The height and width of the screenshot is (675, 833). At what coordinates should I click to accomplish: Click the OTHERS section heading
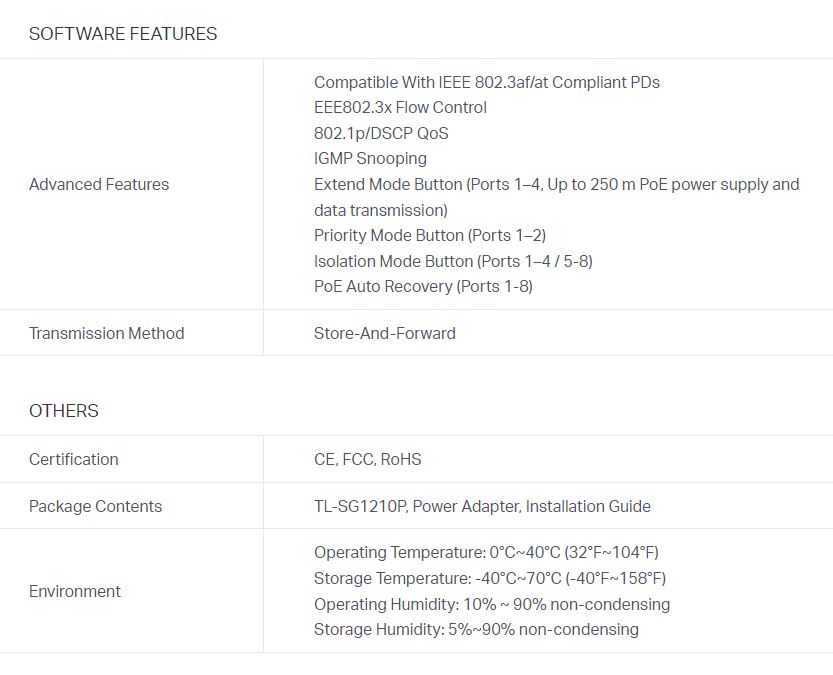pyautogui.click(x=64, y=411)
